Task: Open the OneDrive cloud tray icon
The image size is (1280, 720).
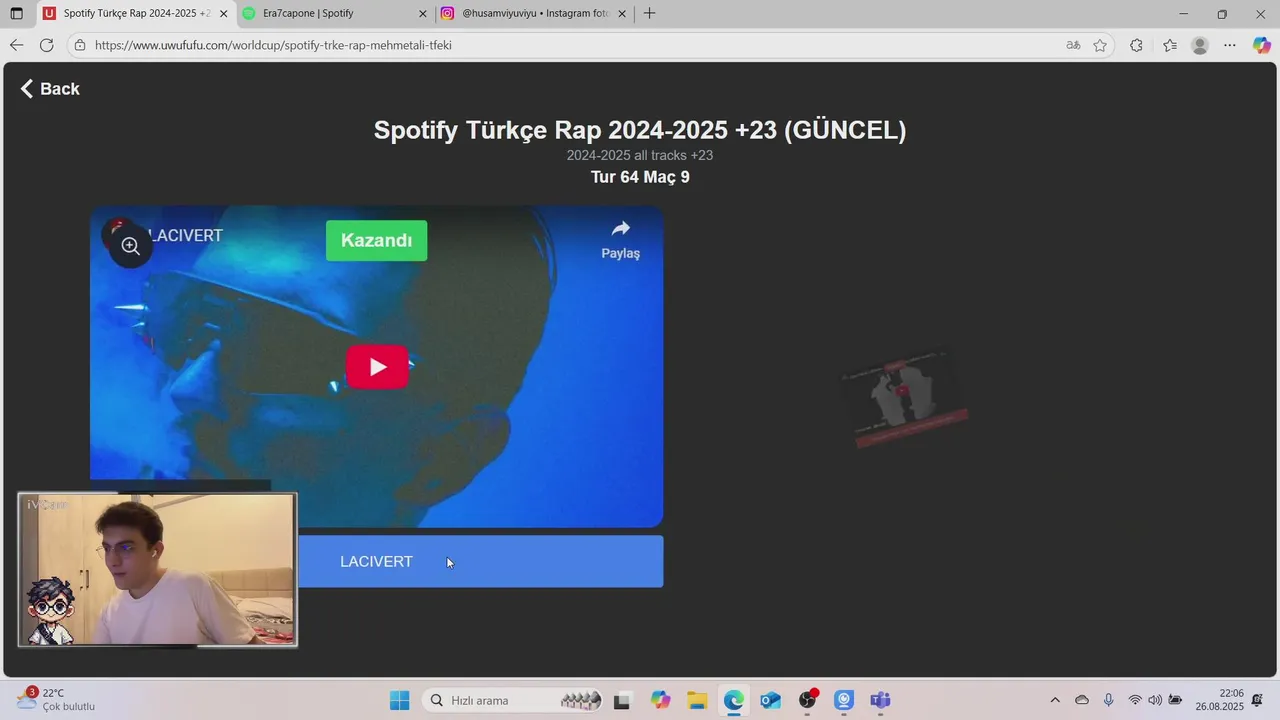Action: (x=1081, y=700)
